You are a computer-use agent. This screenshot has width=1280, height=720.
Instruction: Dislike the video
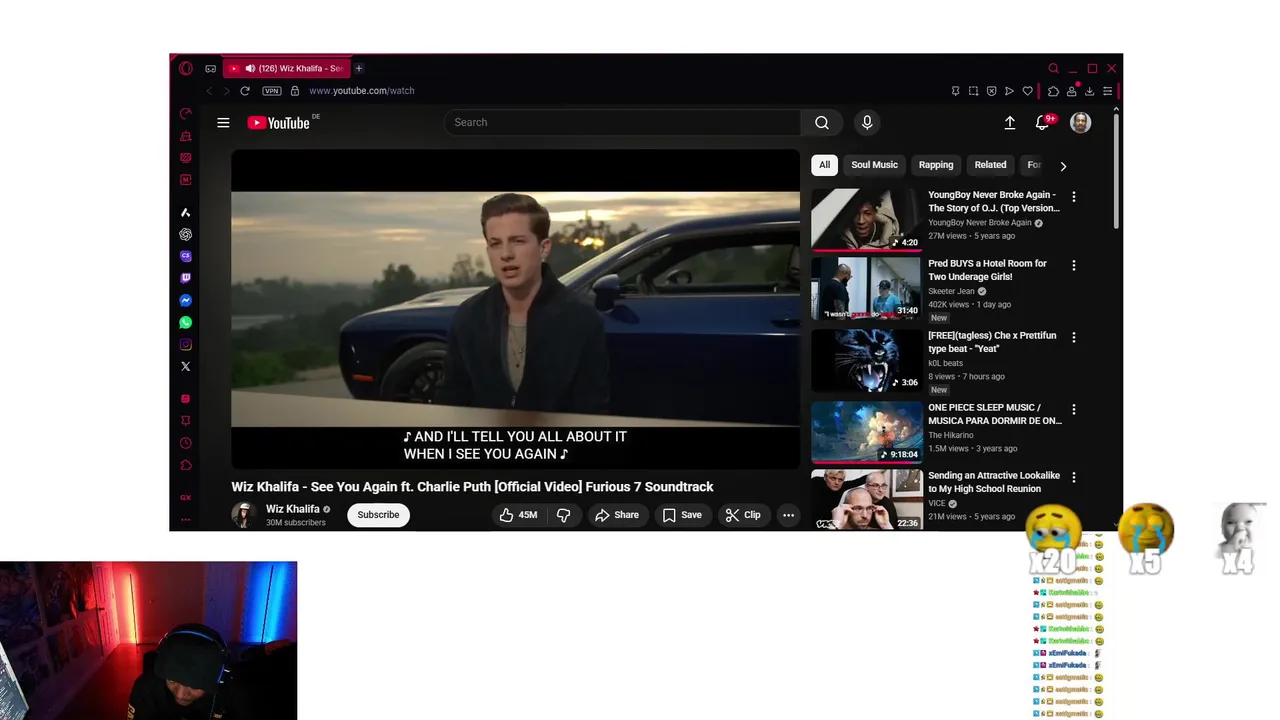(564, 515)
